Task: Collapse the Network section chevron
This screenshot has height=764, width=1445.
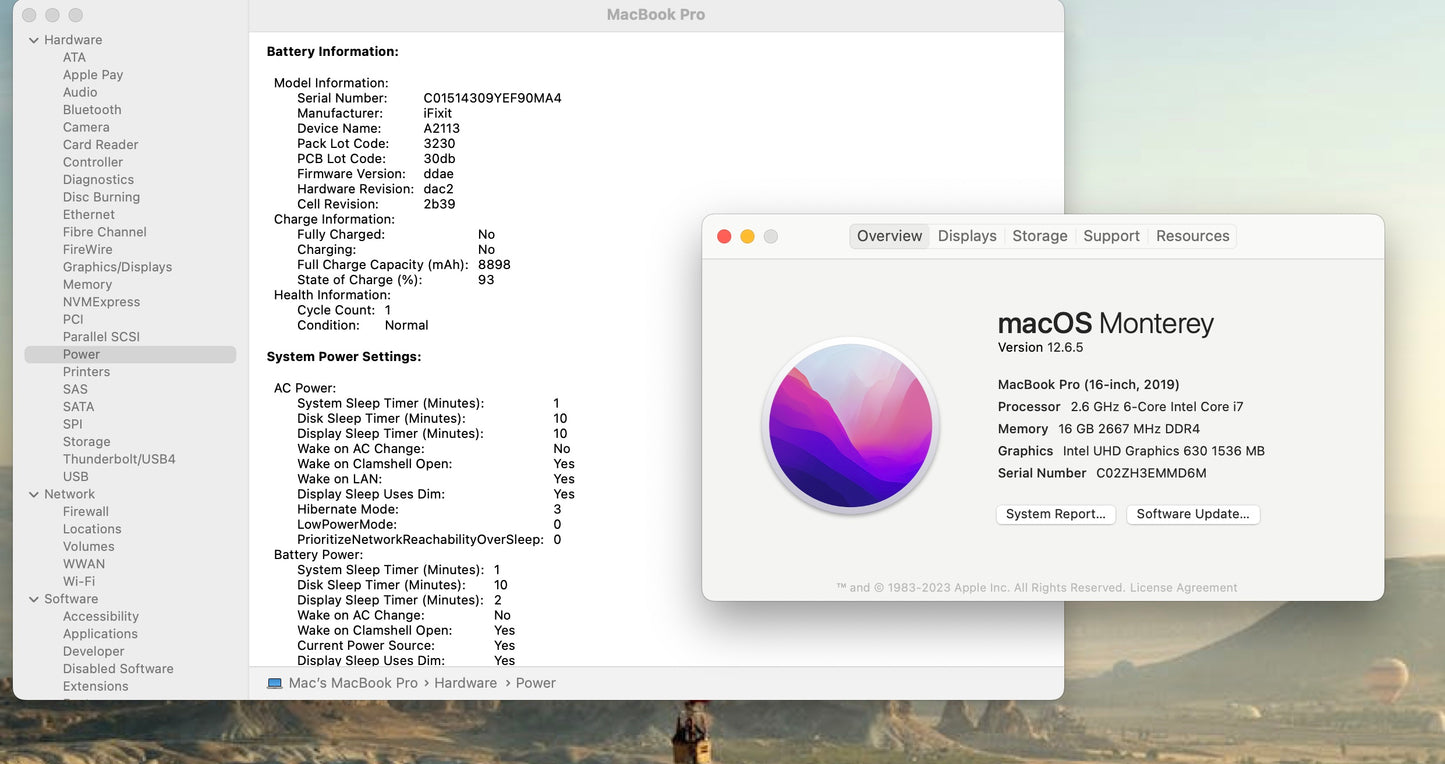Action: coord(34,494)
